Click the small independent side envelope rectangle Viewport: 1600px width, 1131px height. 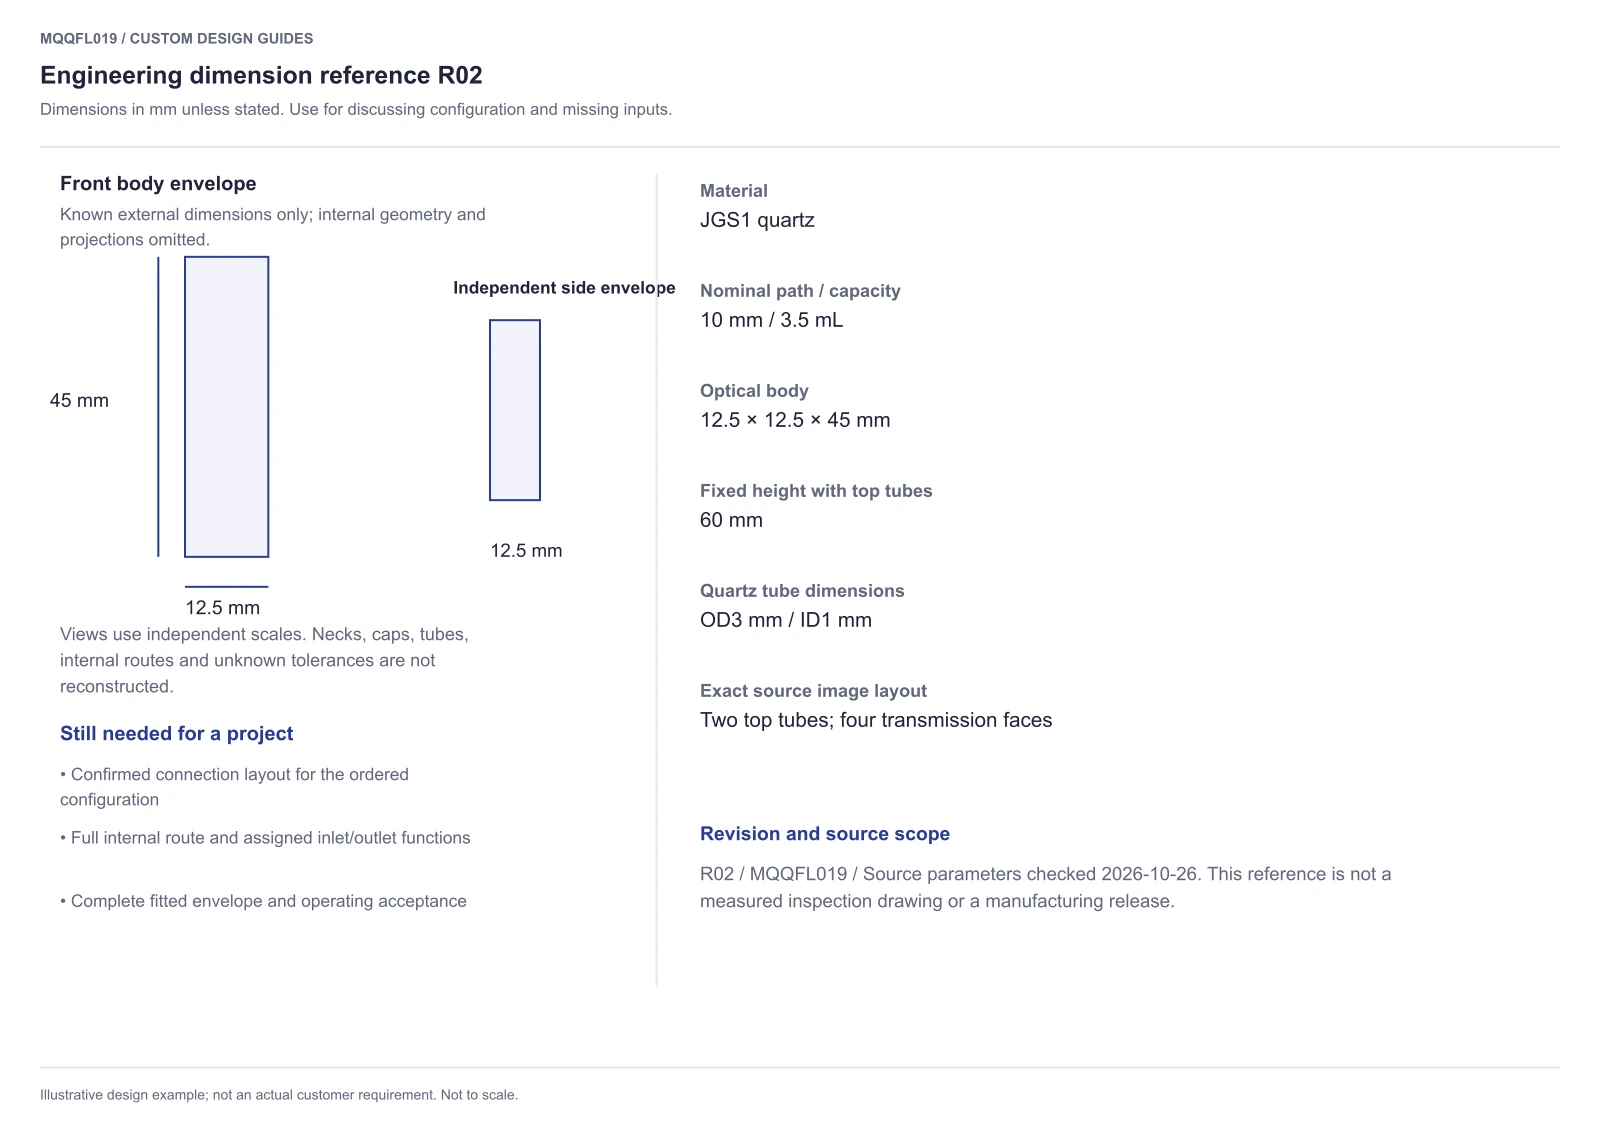[x=515, y=410]
